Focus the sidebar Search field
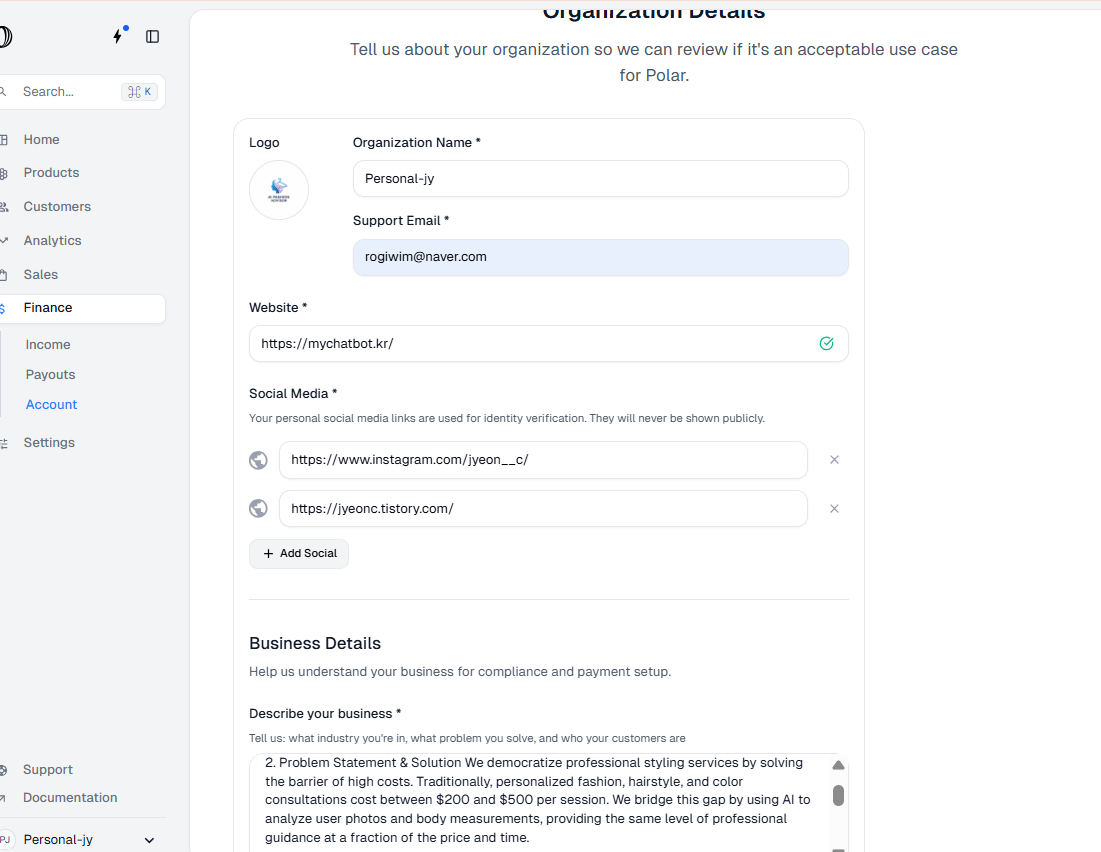 coord(81,92)
